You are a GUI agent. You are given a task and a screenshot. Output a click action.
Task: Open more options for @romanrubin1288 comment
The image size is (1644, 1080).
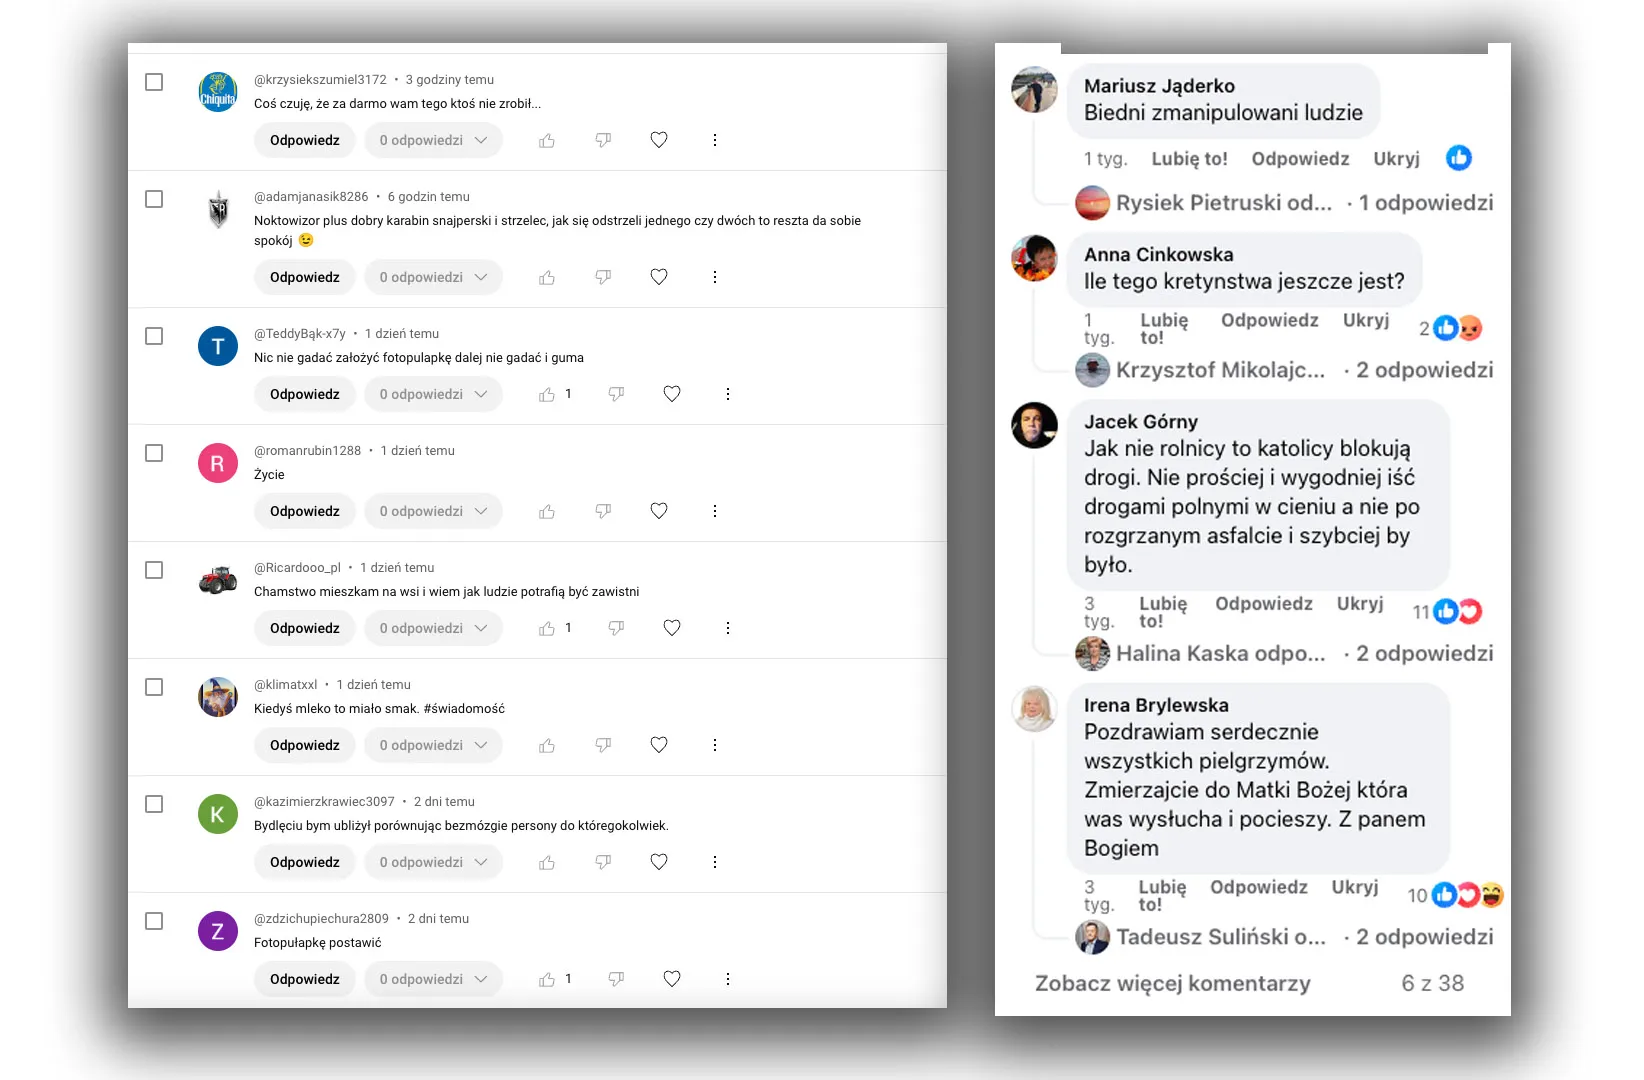coord(715,512)
